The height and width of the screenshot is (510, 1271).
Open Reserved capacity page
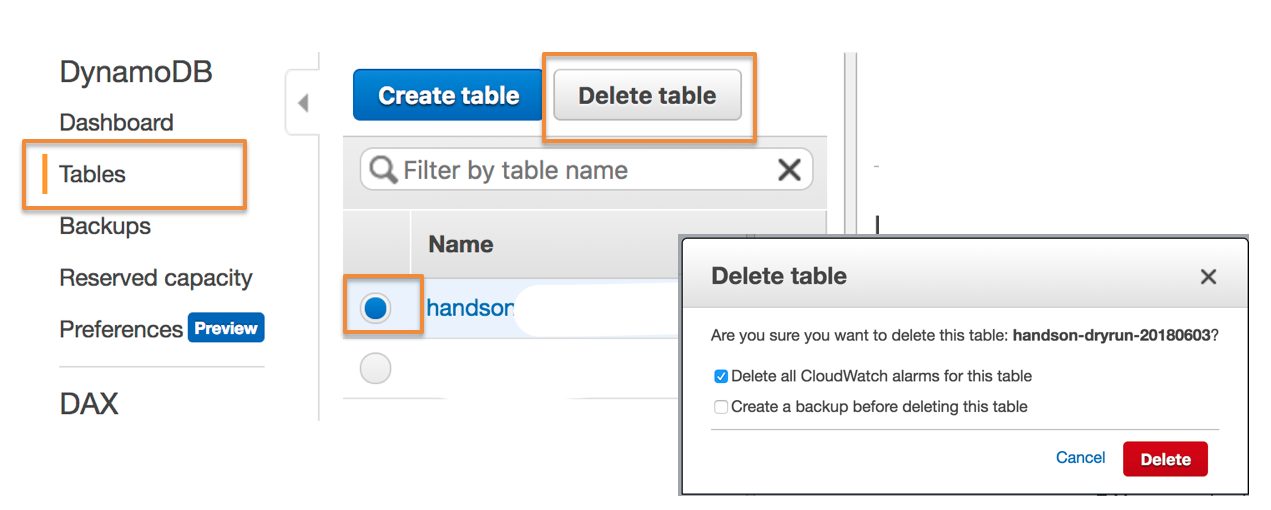click(155, 278)
